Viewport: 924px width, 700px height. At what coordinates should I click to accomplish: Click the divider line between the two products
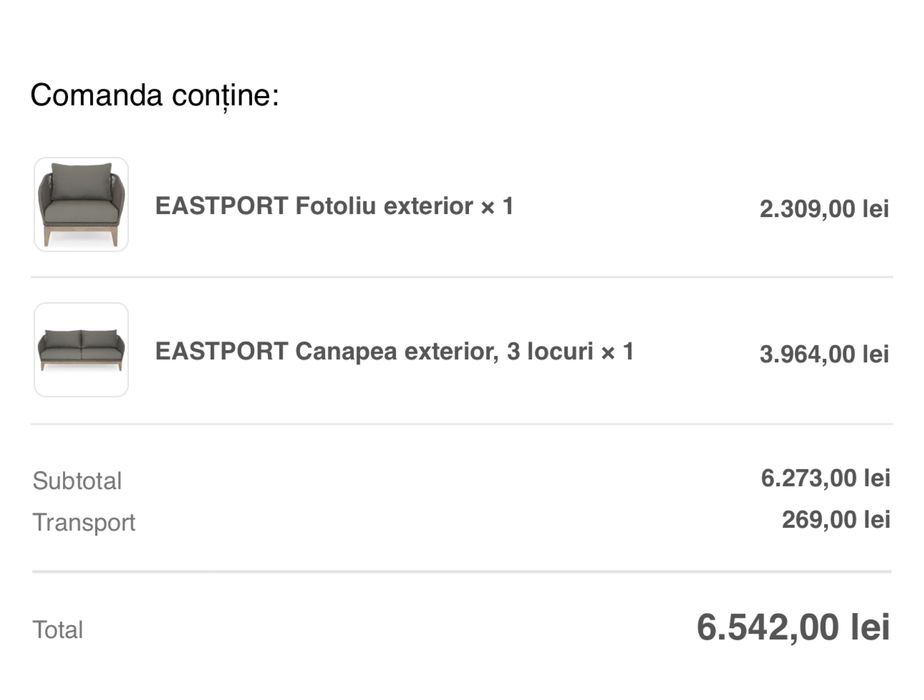[x=461, y=277]
